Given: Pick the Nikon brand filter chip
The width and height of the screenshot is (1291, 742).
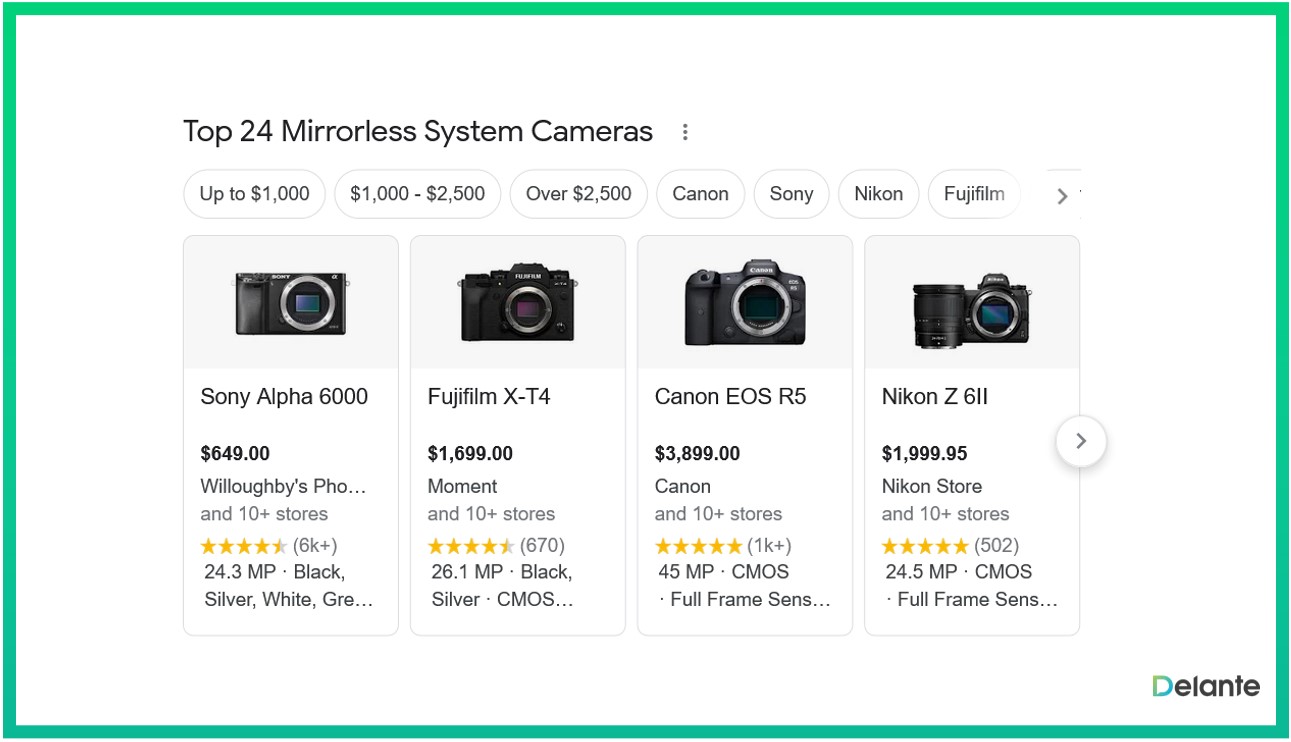Looking at the screenshot, I should pos(878,194).
